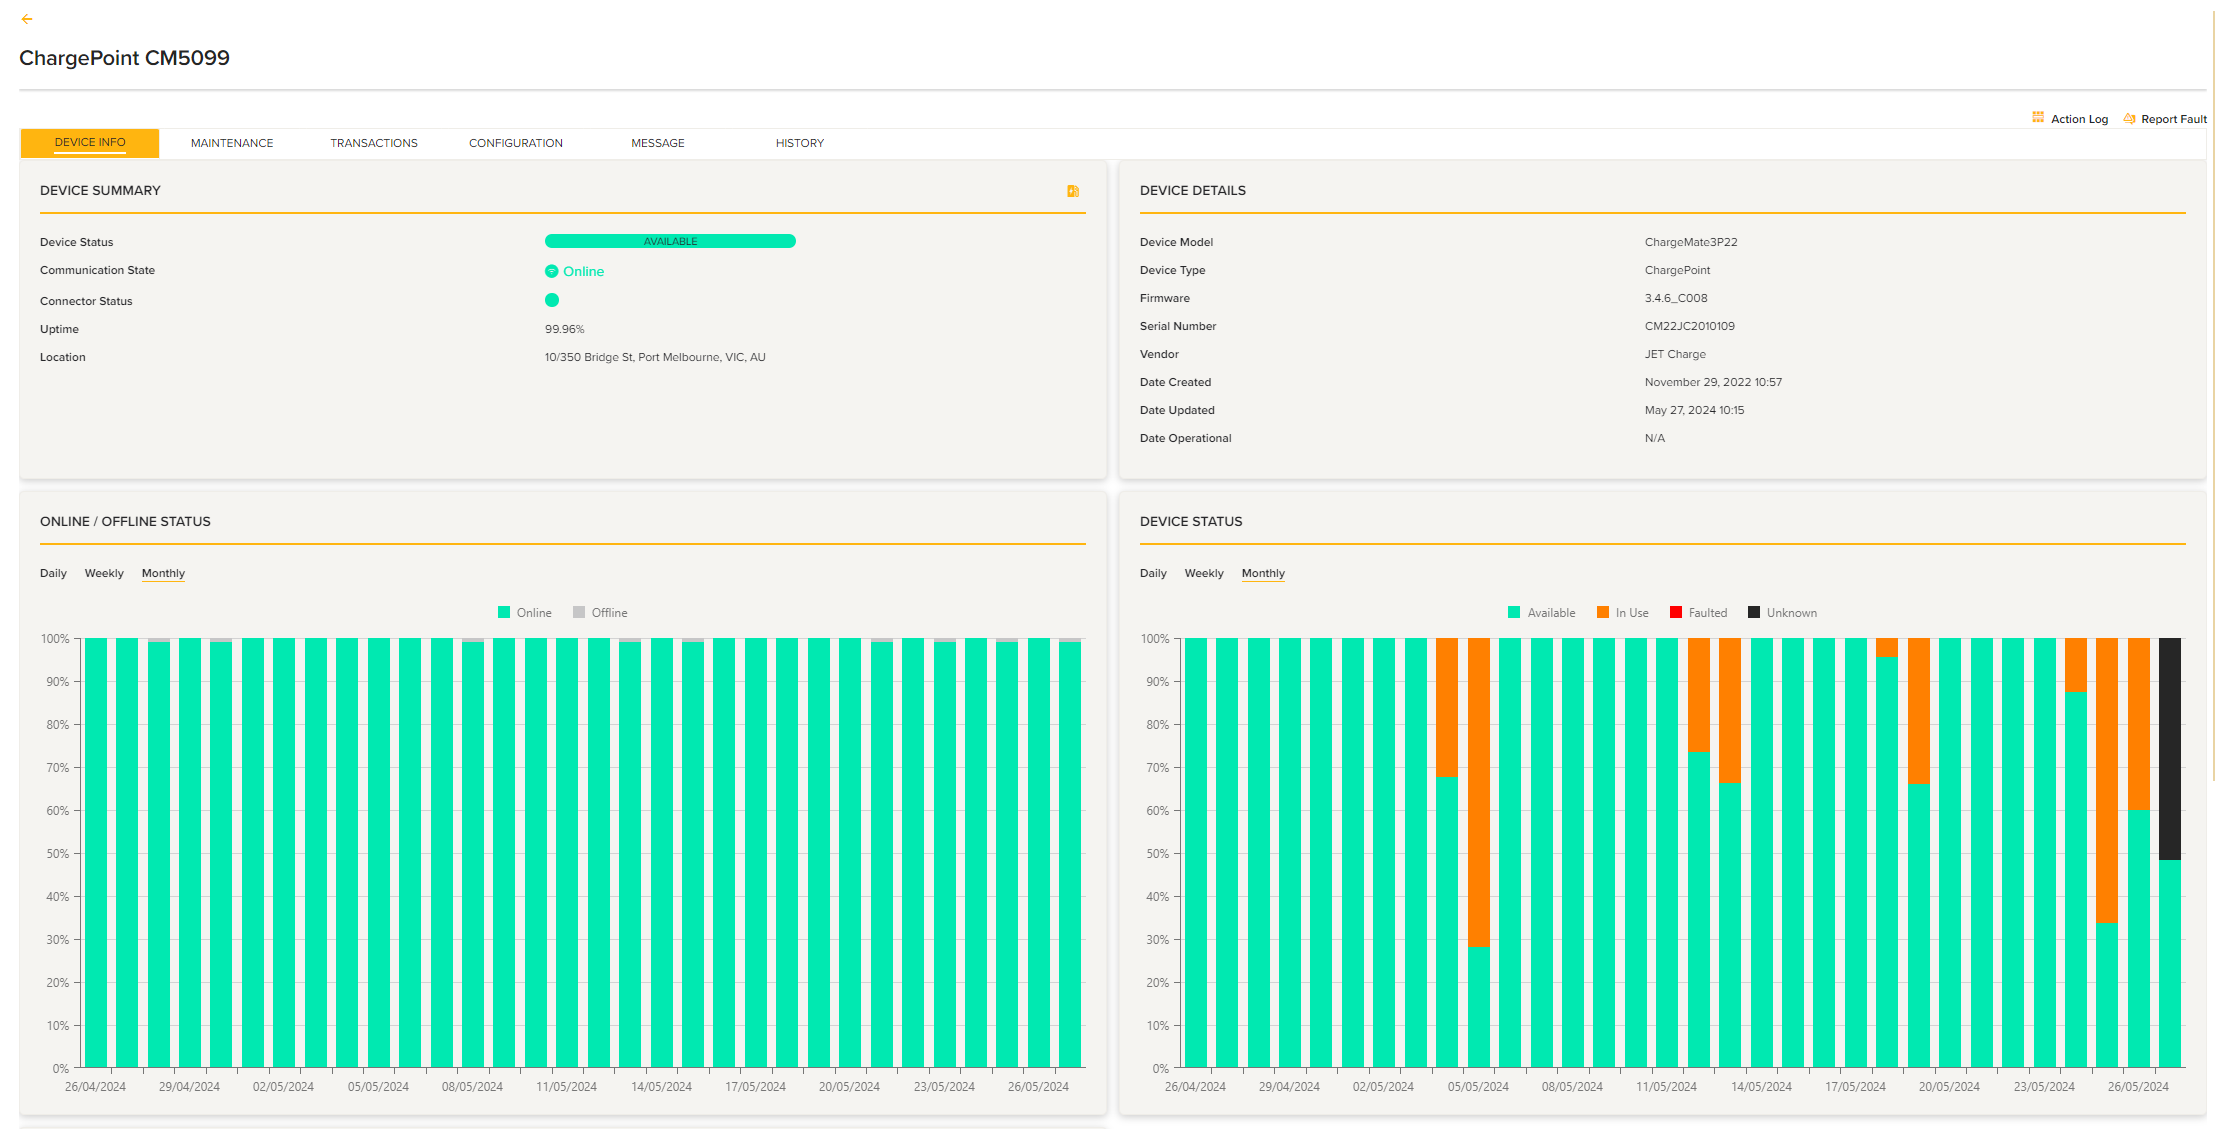
Task: Open the MESSAGE tab
Action: pyautogui.click(x=658, y=143)
